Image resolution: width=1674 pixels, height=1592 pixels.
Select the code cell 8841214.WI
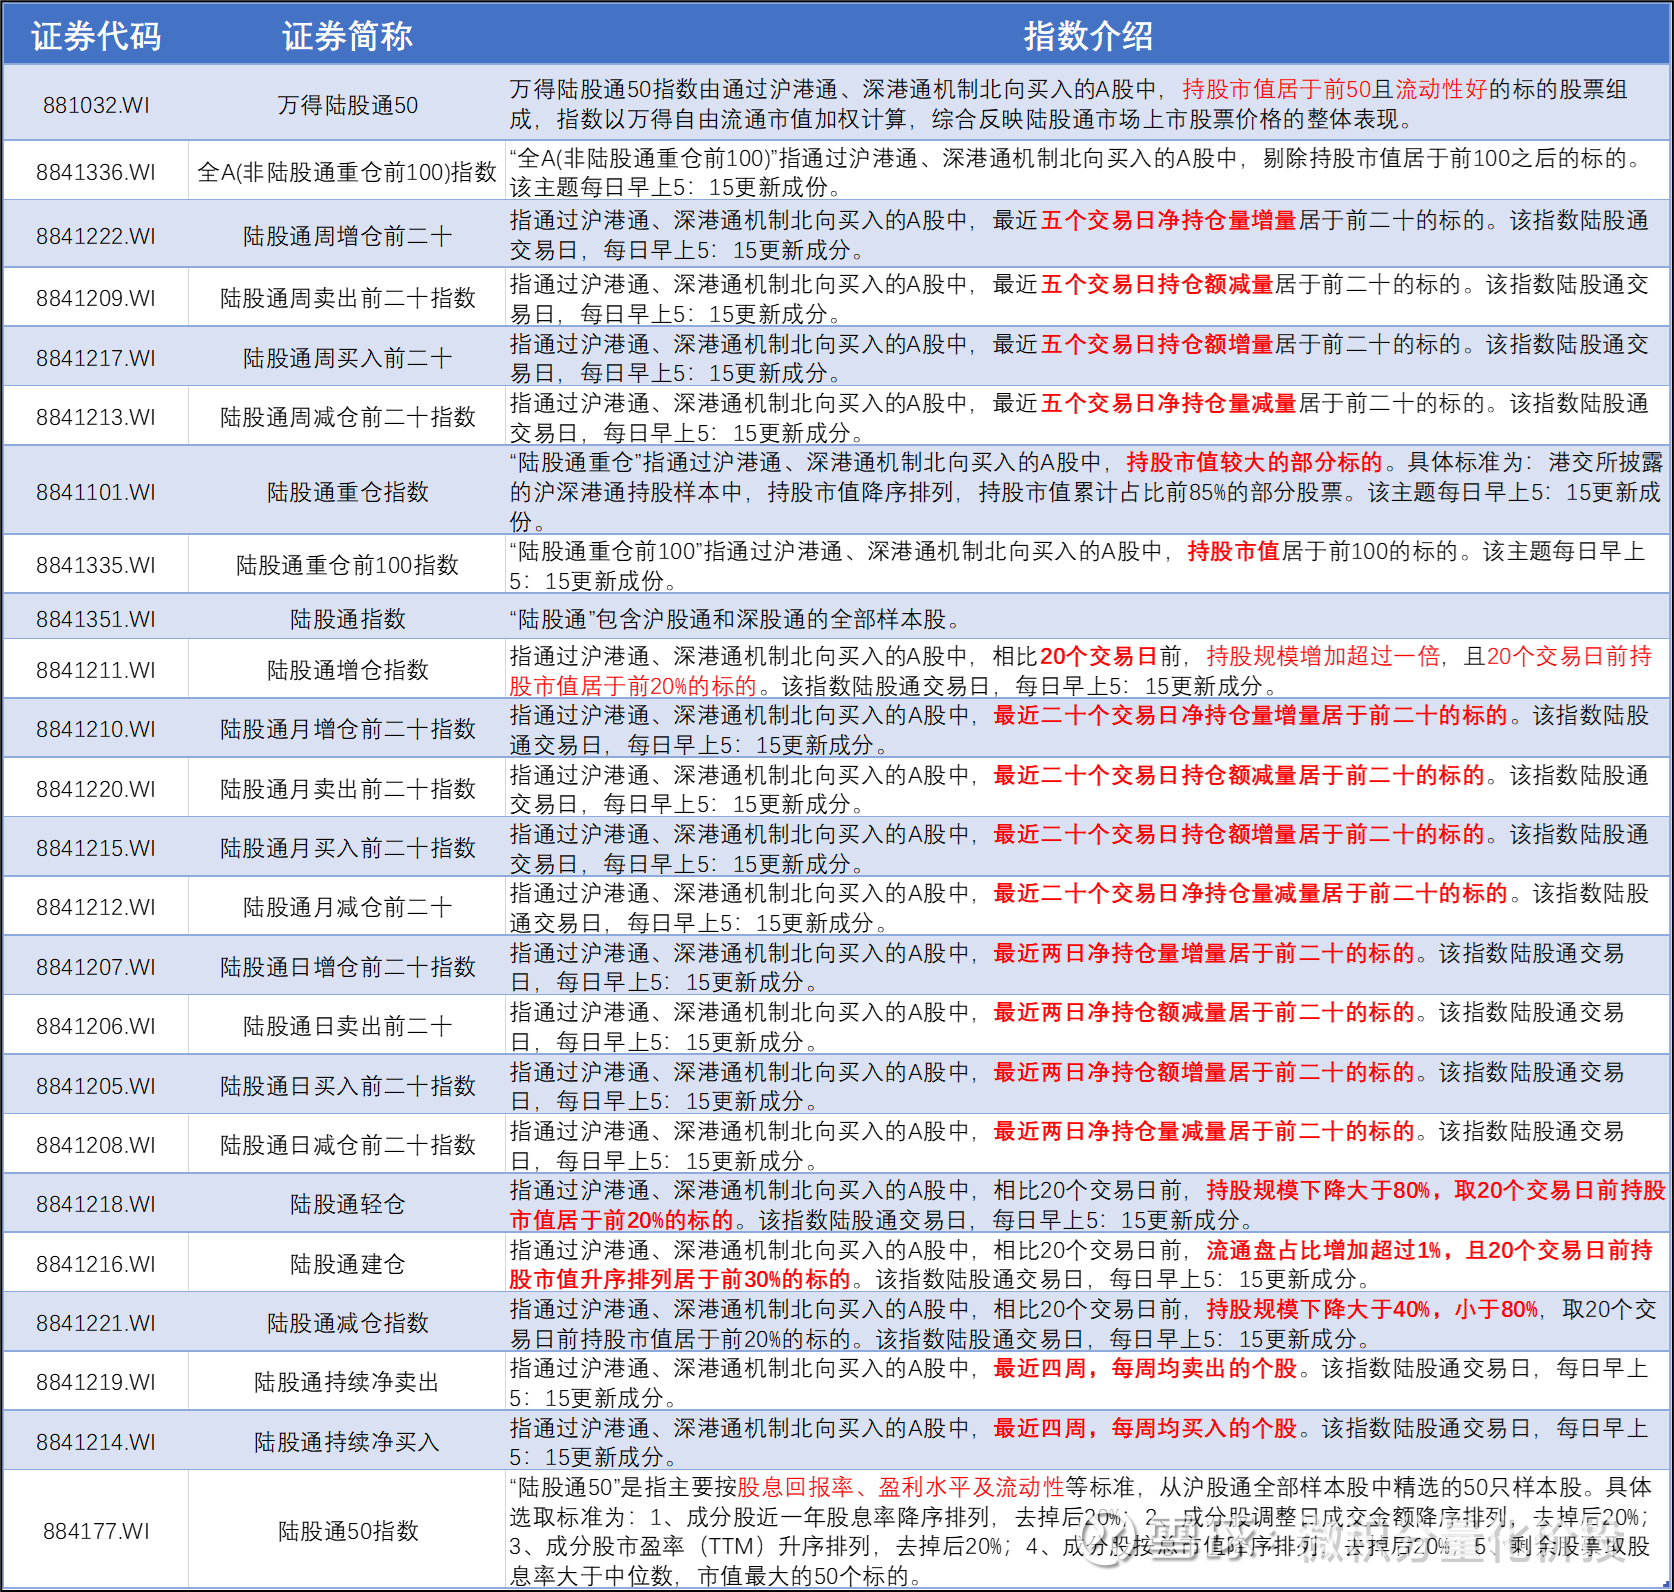point(96,1442)
